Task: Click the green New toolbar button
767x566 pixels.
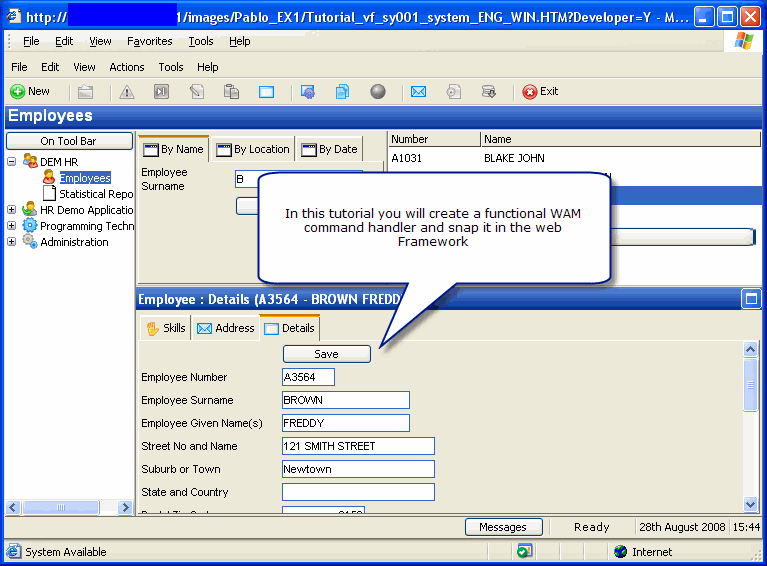Action: pyautogui.click(x=30, y=91)
